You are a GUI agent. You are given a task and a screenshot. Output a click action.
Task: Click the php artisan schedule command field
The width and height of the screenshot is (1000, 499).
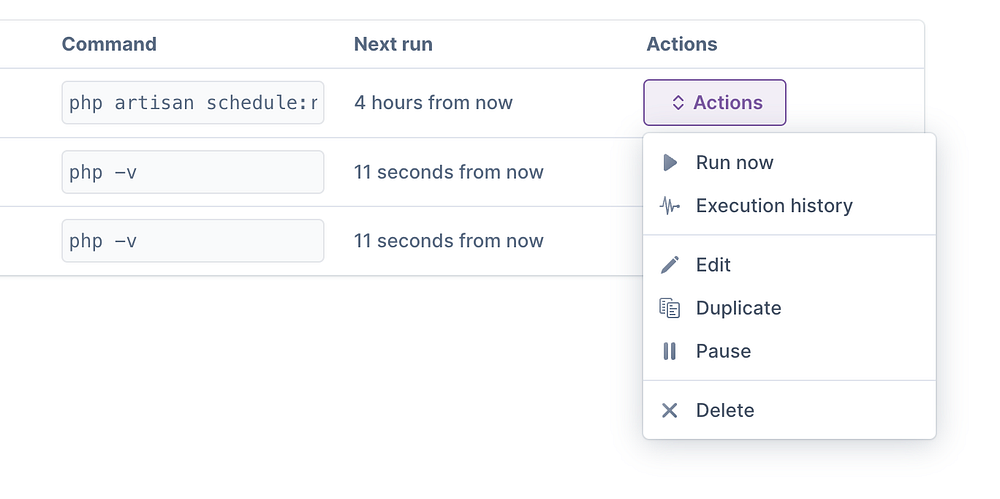click(x=193, y=103)
